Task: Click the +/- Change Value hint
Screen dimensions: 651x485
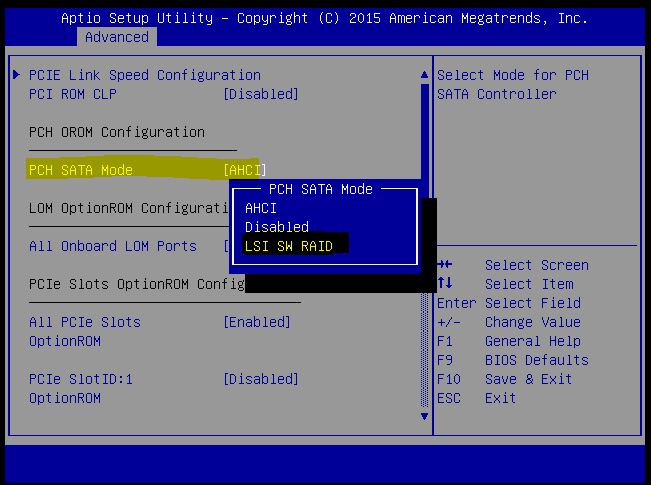Action: (x=509, y=322)
